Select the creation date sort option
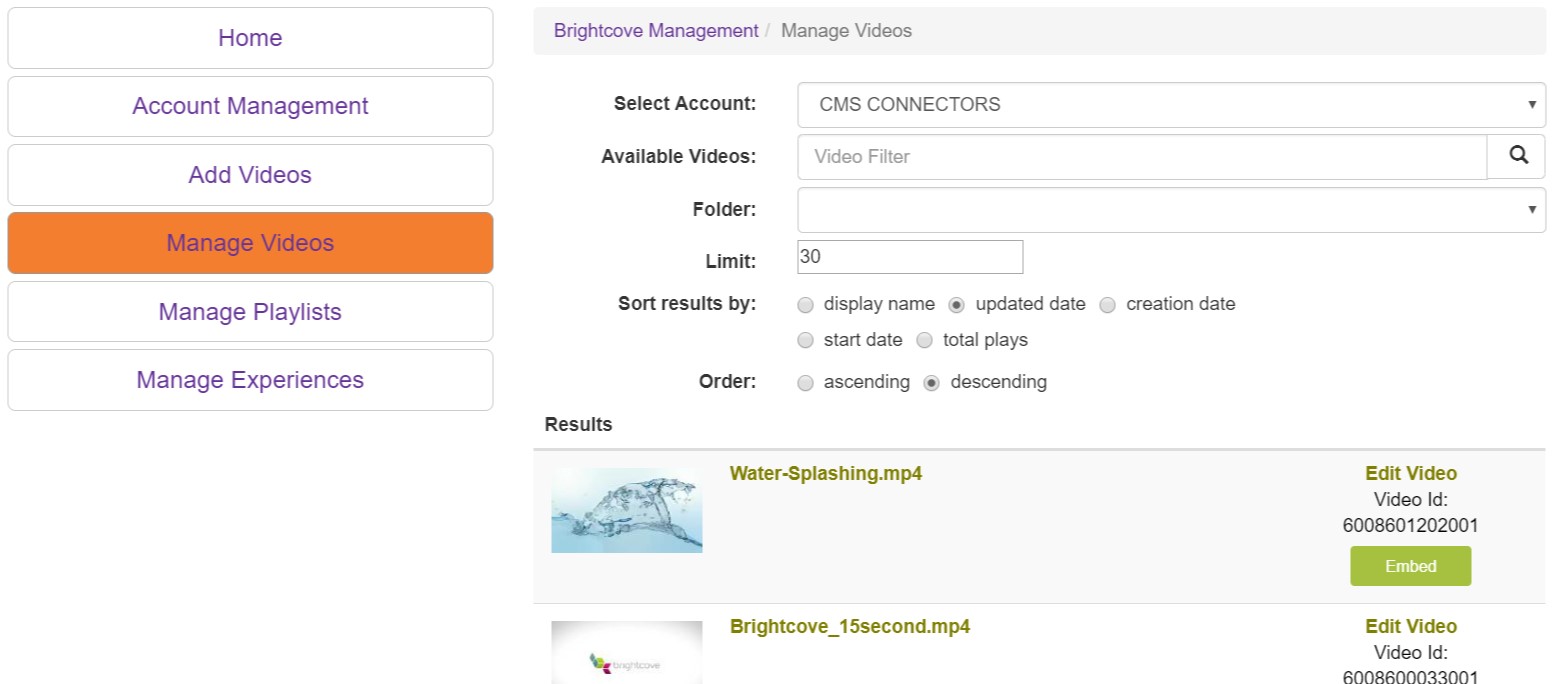Screen dimensions: 1557x684 coord(1108,305)
